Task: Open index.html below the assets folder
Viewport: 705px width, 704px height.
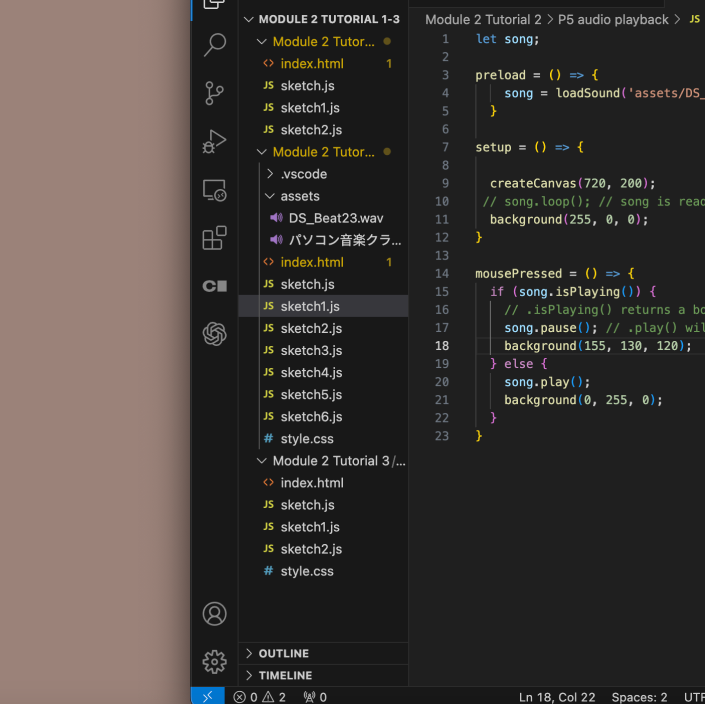Action: tap(323, 262)
